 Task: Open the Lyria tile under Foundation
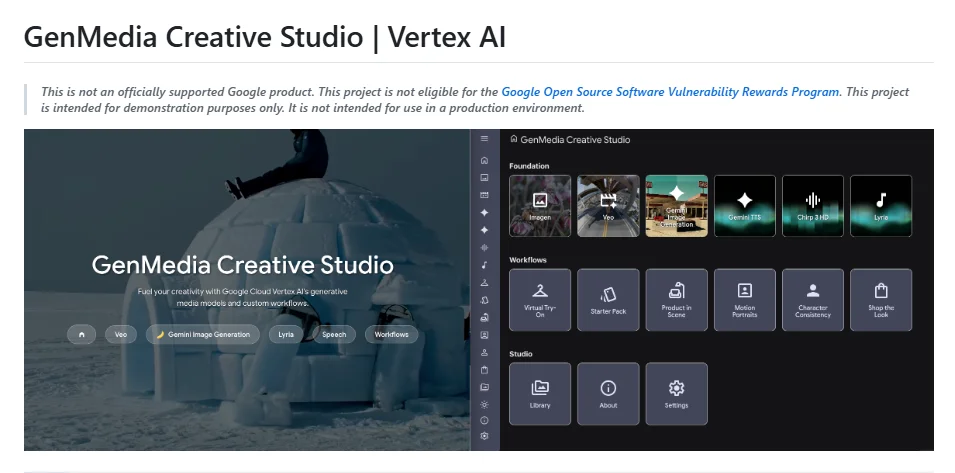[x=881, y=206]
